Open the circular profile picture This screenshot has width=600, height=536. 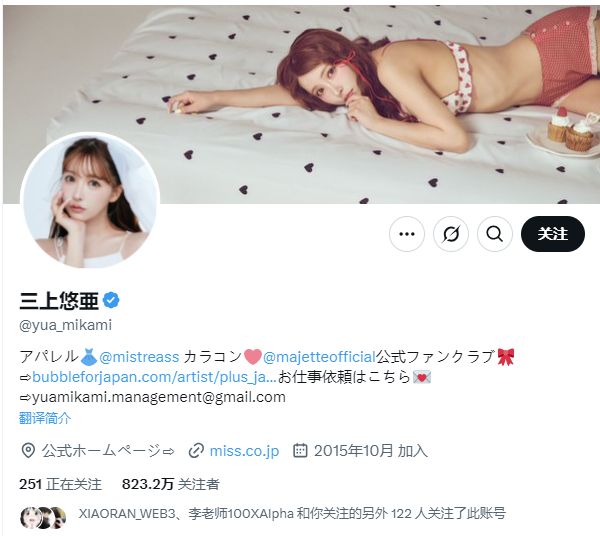coord(90,200)
